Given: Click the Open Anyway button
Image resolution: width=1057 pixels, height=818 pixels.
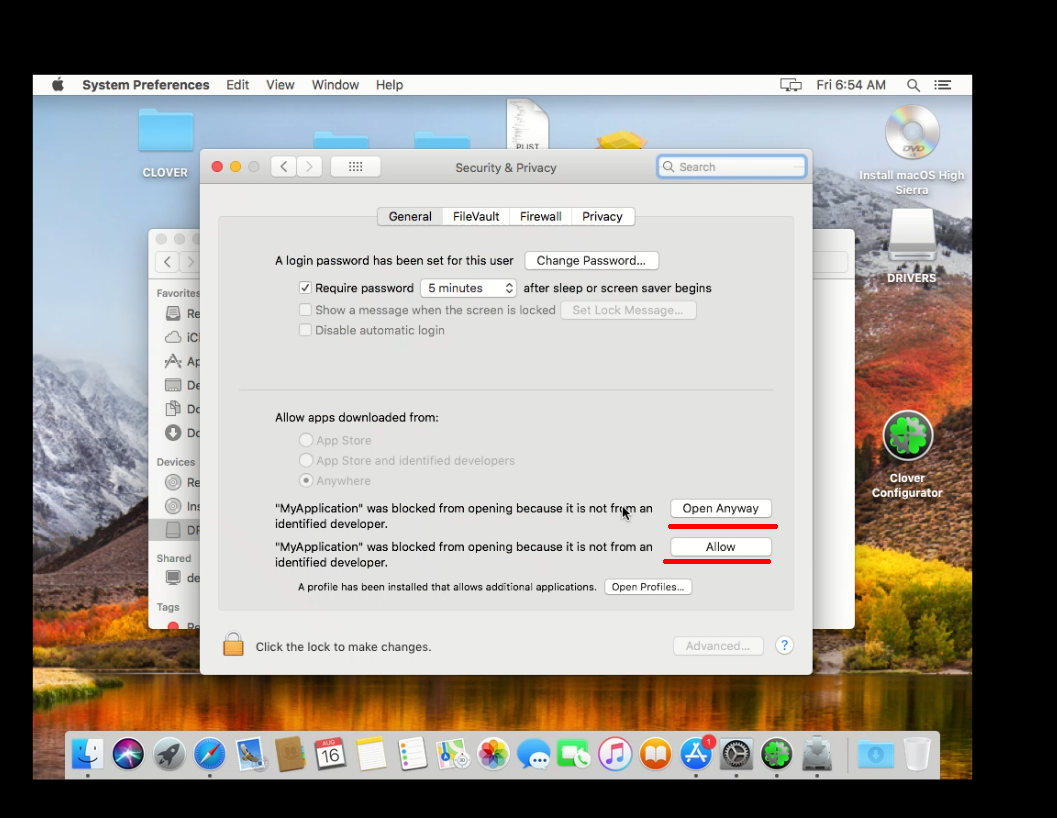Looking at the screenshot, I should click(x=721, y=508).
